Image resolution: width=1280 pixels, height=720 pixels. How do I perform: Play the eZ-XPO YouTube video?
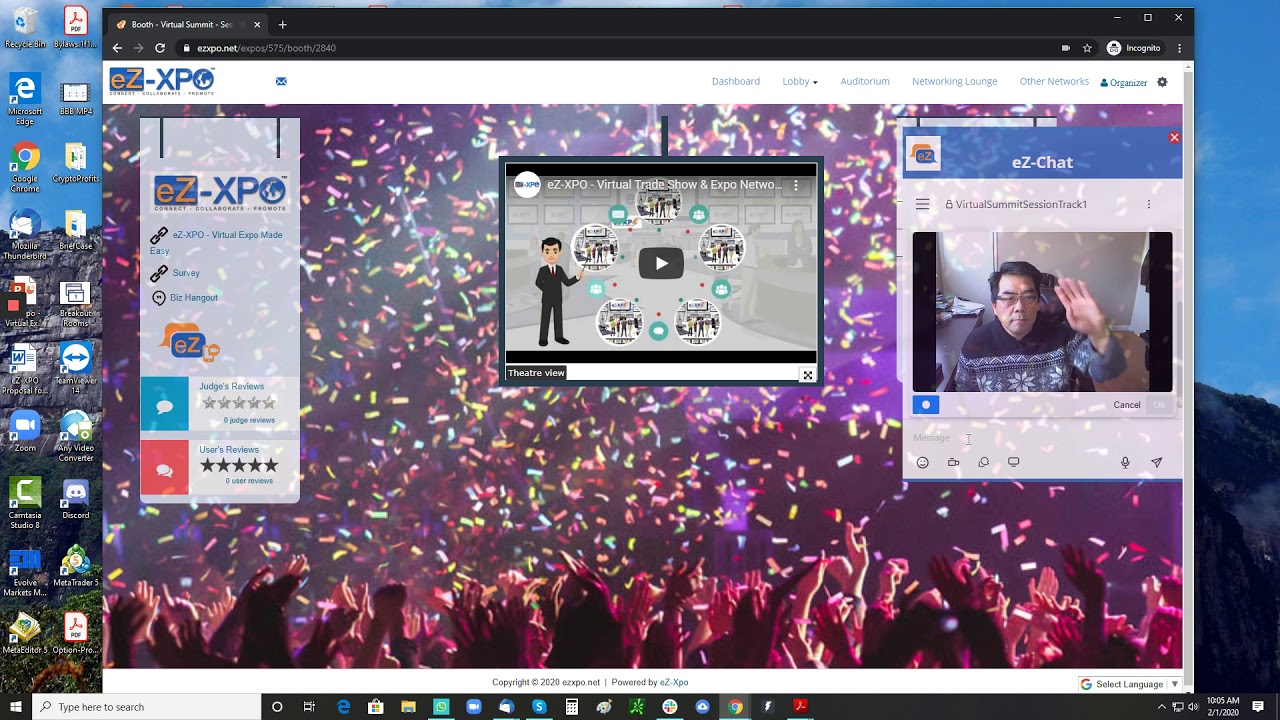coord(661,263)
